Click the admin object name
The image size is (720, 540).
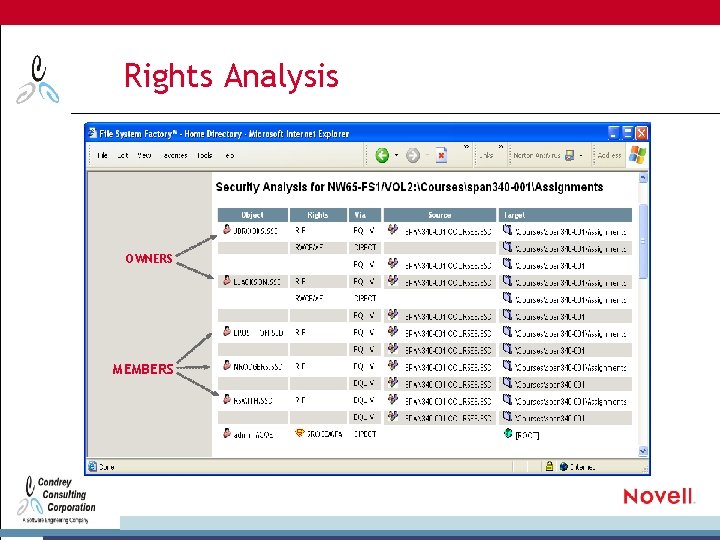tap(253, 435)
